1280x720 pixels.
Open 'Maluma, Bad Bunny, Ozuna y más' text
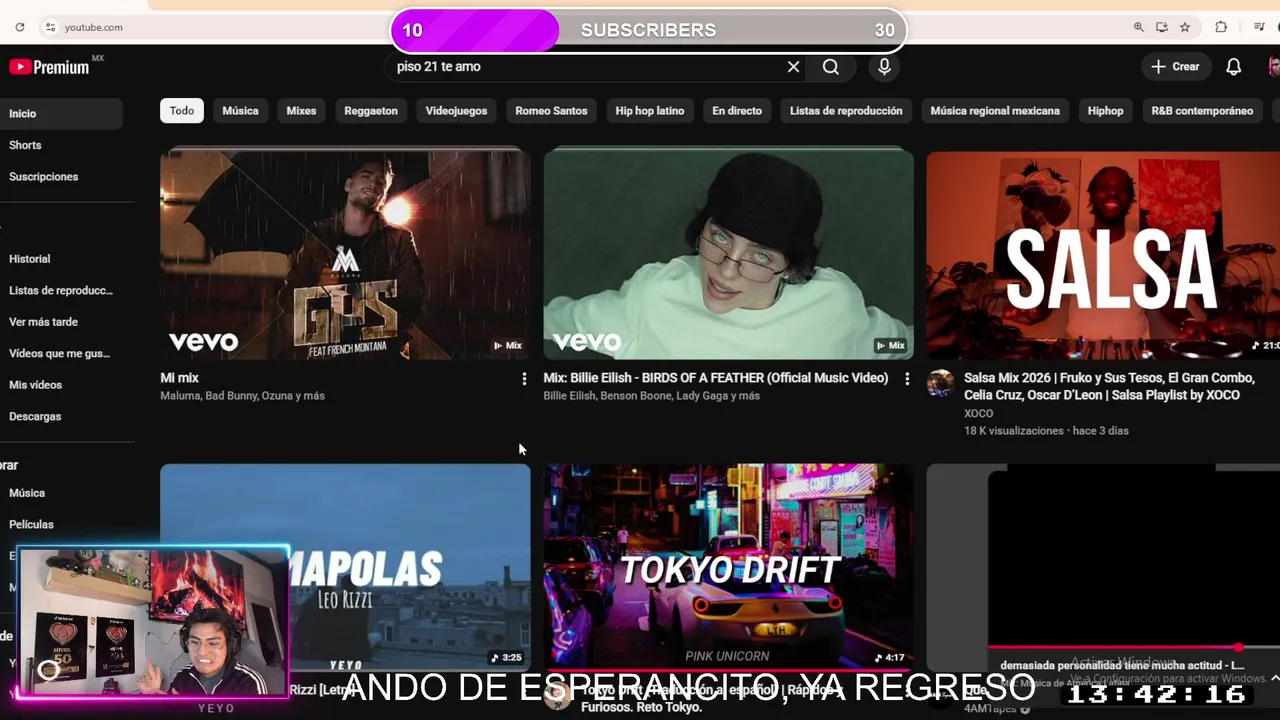pos(243,396)
